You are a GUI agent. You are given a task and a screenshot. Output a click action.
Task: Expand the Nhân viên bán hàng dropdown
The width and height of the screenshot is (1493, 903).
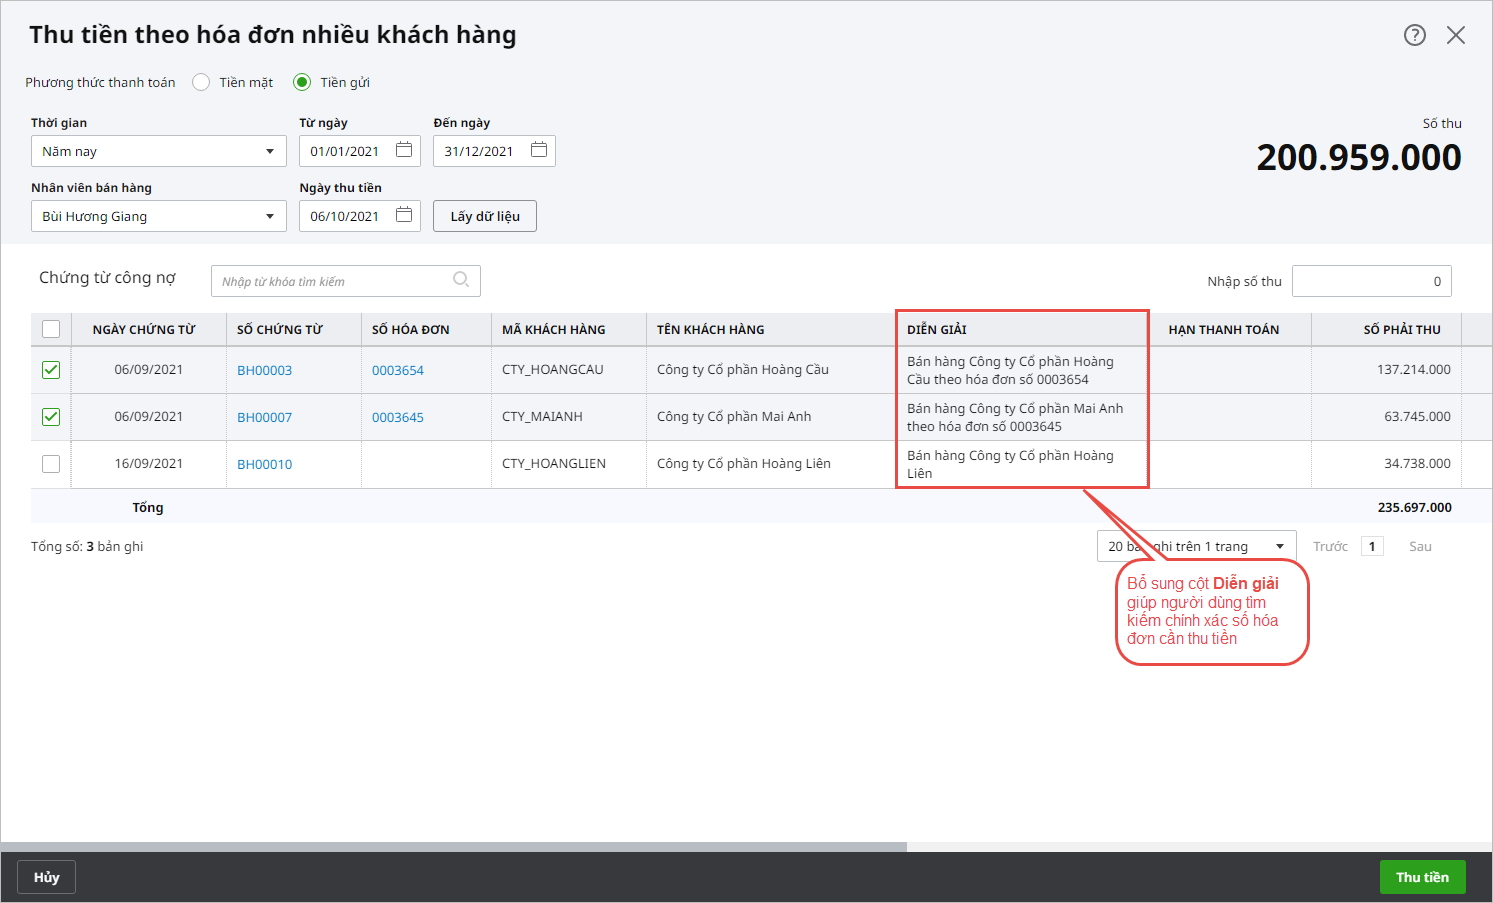click(158, 216)
